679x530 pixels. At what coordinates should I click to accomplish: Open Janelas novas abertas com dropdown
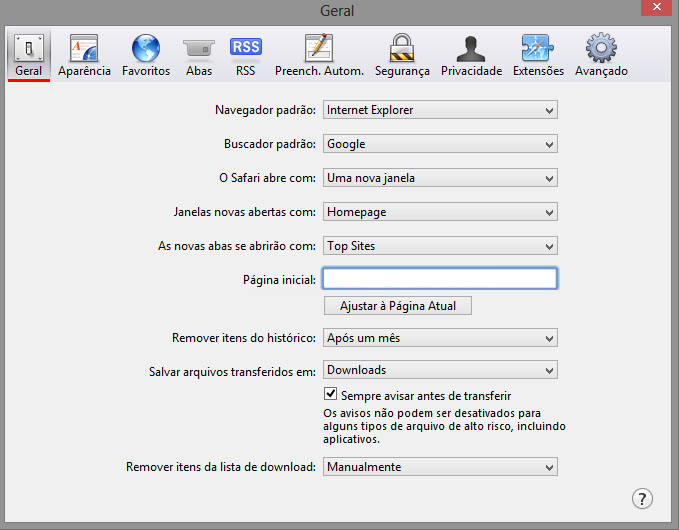point(440,212)
